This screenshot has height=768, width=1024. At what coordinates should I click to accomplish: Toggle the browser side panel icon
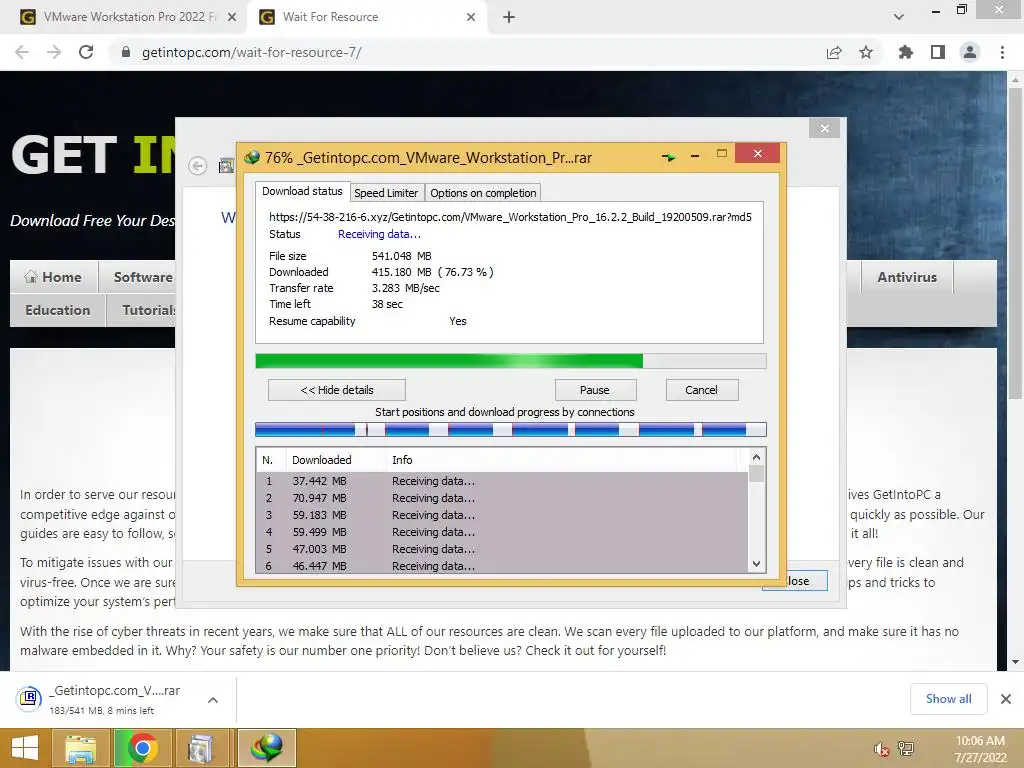[938, 52]
